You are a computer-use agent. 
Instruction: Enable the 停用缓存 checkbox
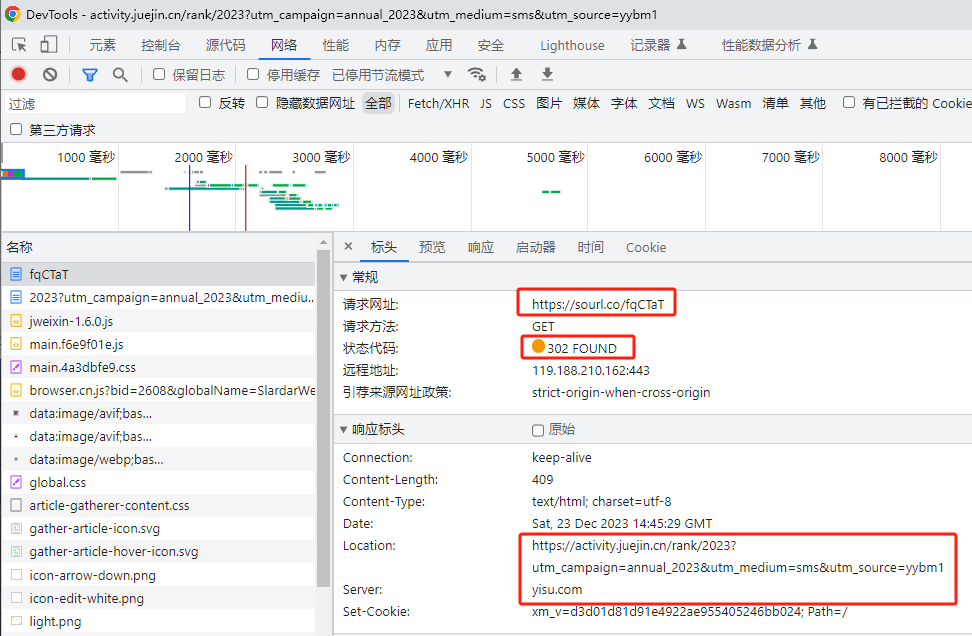[x=253, y=74]
